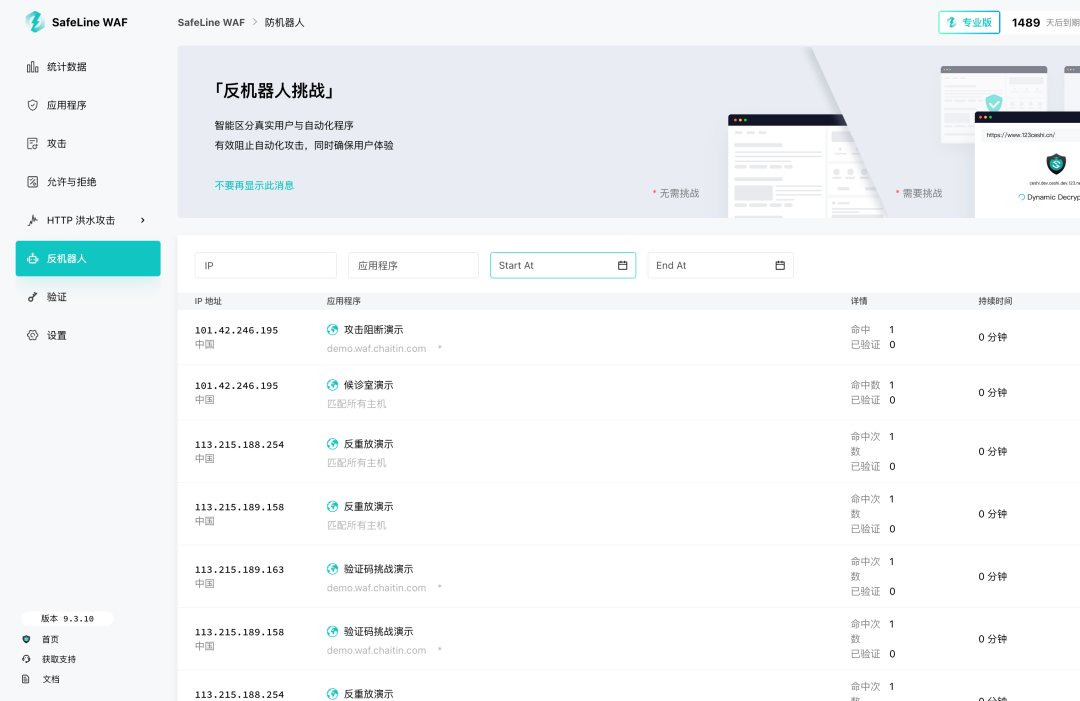This screenshot has width=1080, height=701.
Task: Open the 获取支持 link
Action: click(x=59, y=659)
